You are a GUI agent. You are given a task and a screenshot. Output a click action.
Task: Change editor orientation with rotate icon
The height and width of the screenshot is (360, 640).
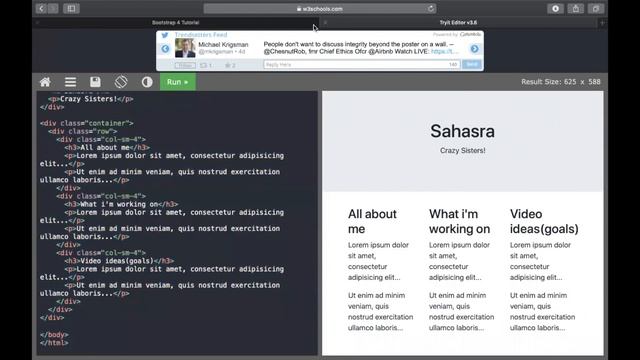pos(121,82)
